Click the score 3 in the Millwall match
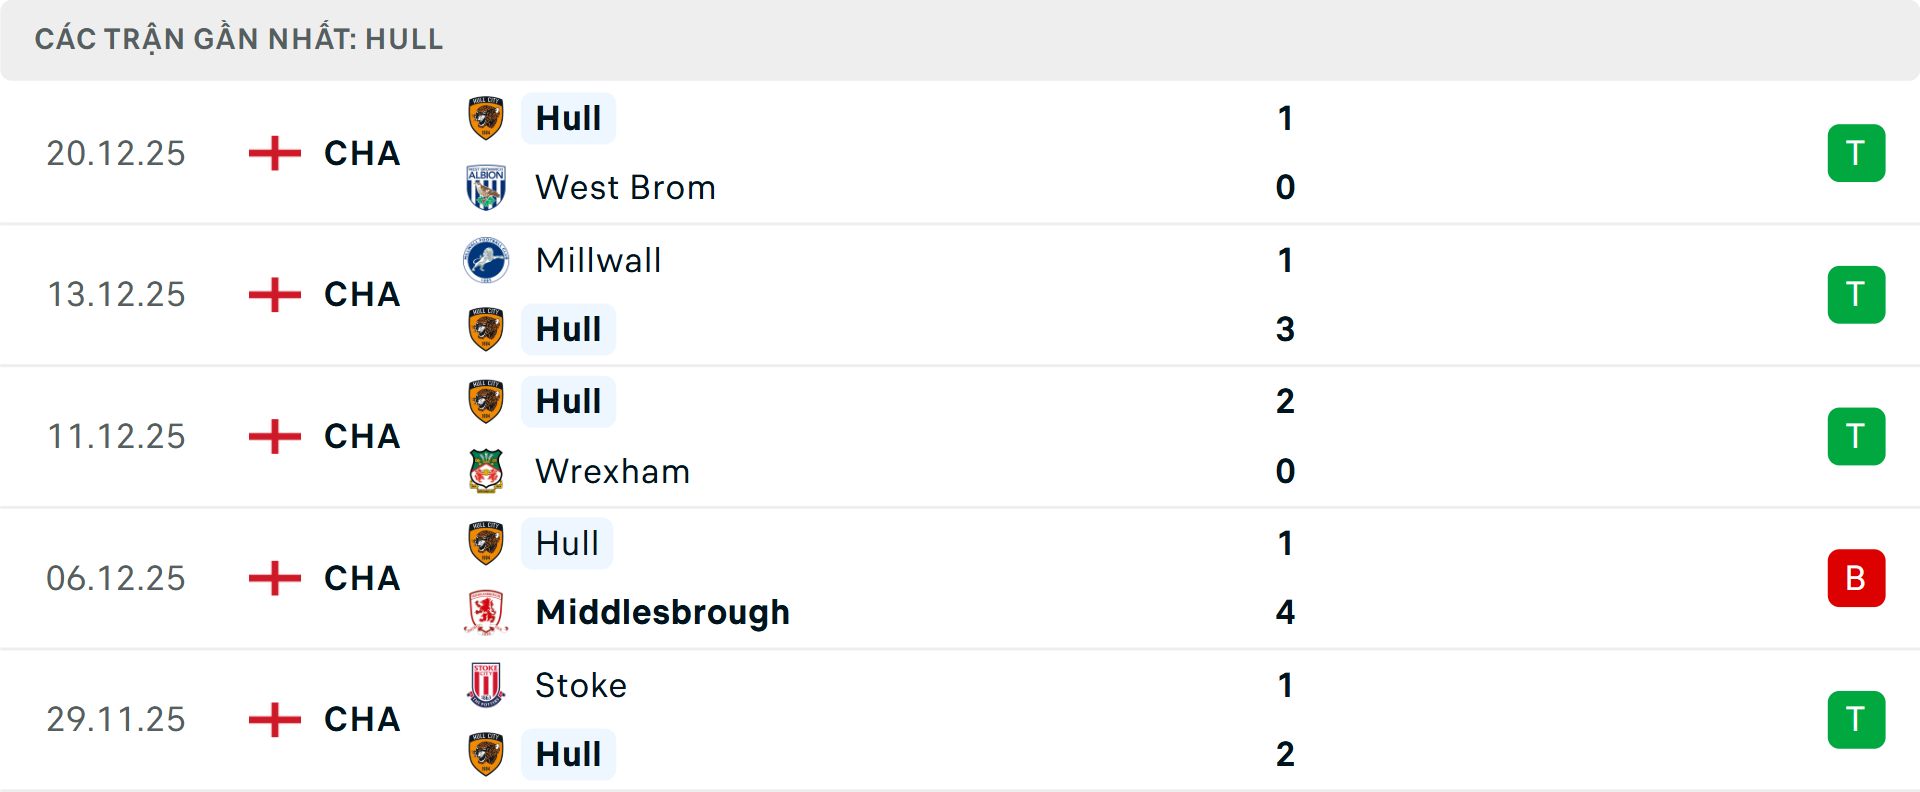The height and width of the screenshot is (792, 1920). pyautogui.click(x=1285, y=329)
